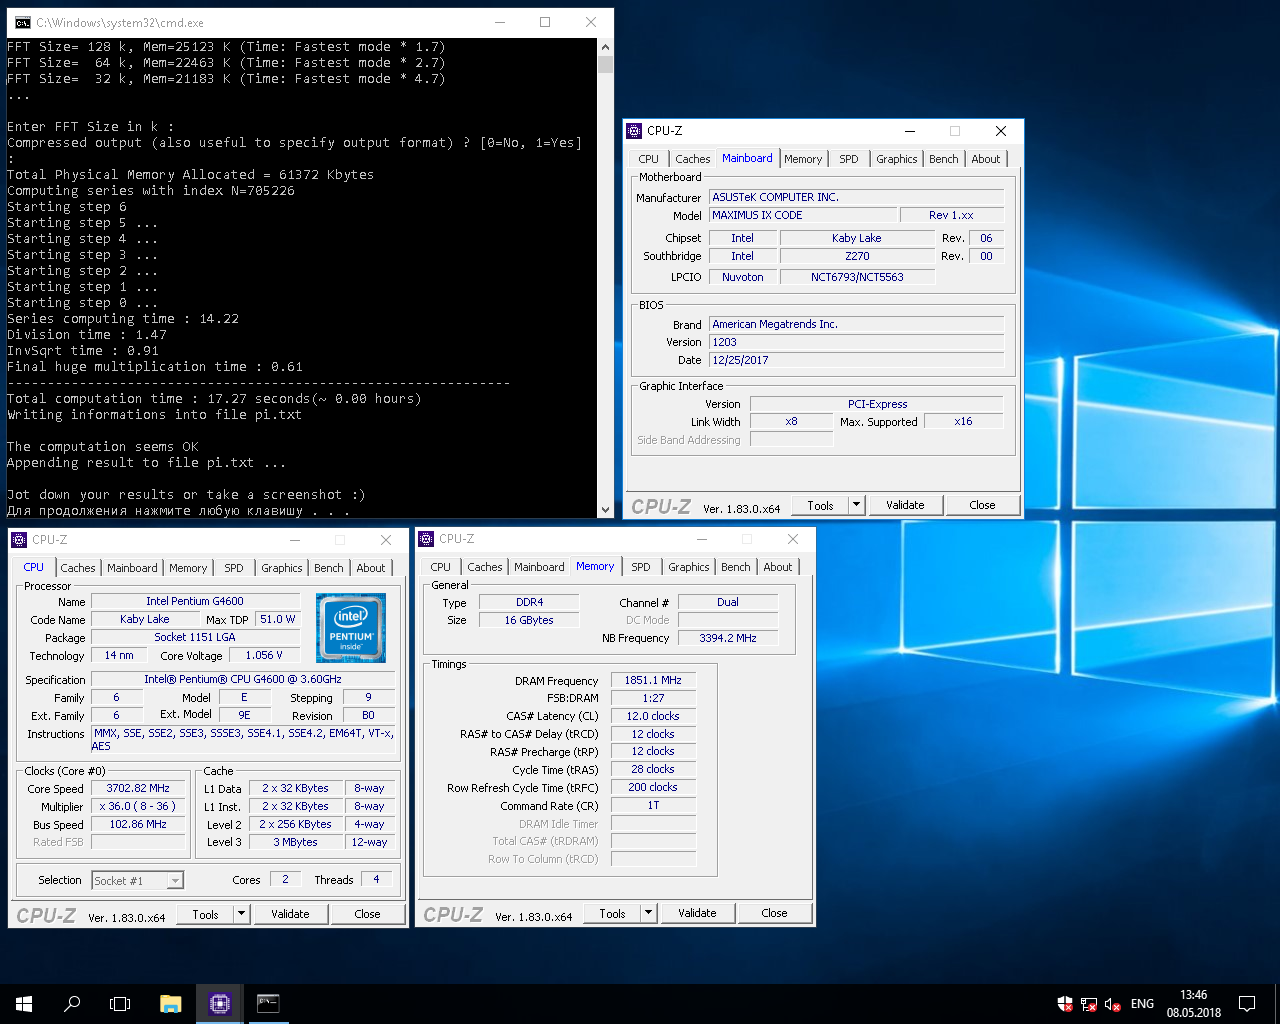Open the Socket #1 selection dropdown
1280x1024 pixels.
coord(137,881)
